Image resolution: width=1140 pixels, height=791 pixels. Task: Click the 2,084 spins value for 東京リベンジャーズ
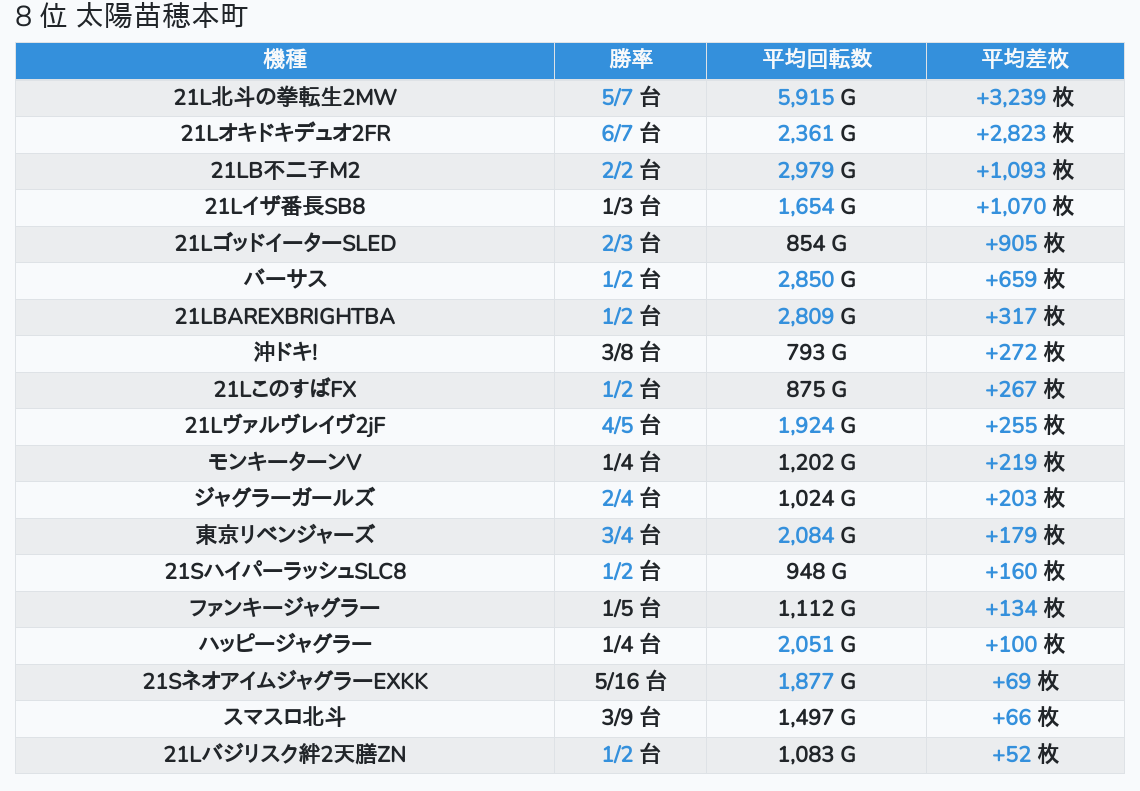point(805,535)
